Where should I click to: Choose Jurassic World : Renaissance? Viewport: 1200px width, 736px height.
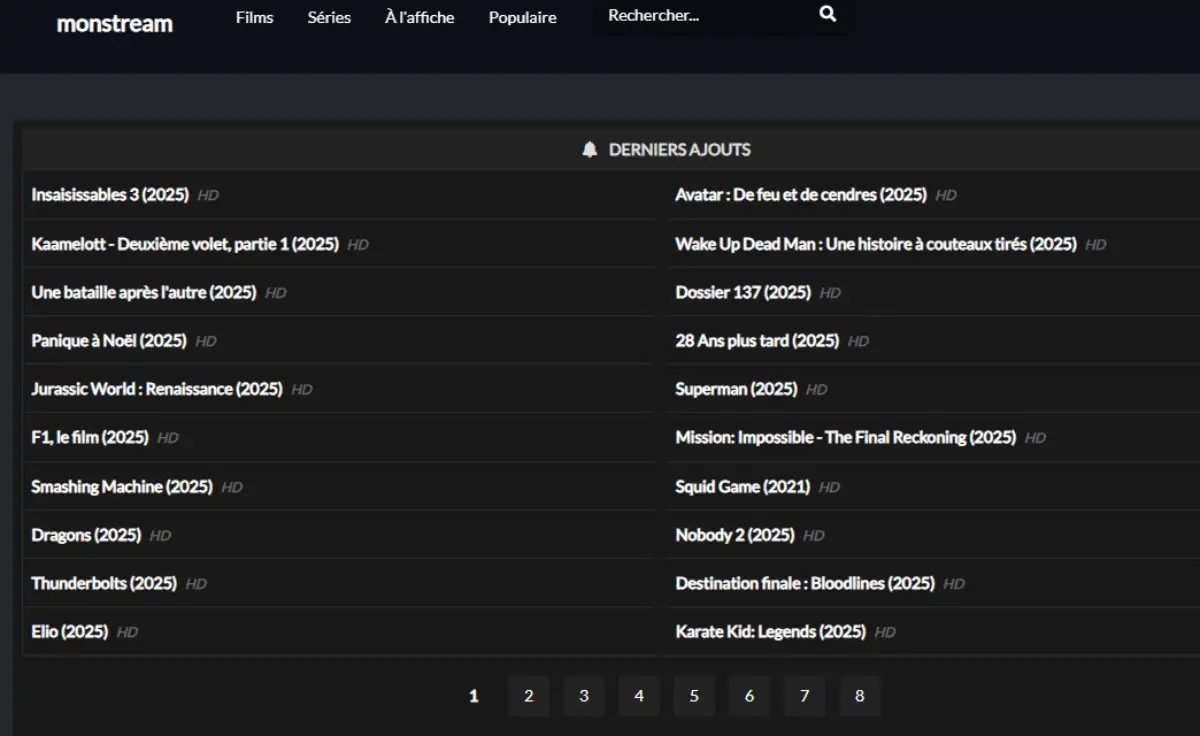coord(157,389)
